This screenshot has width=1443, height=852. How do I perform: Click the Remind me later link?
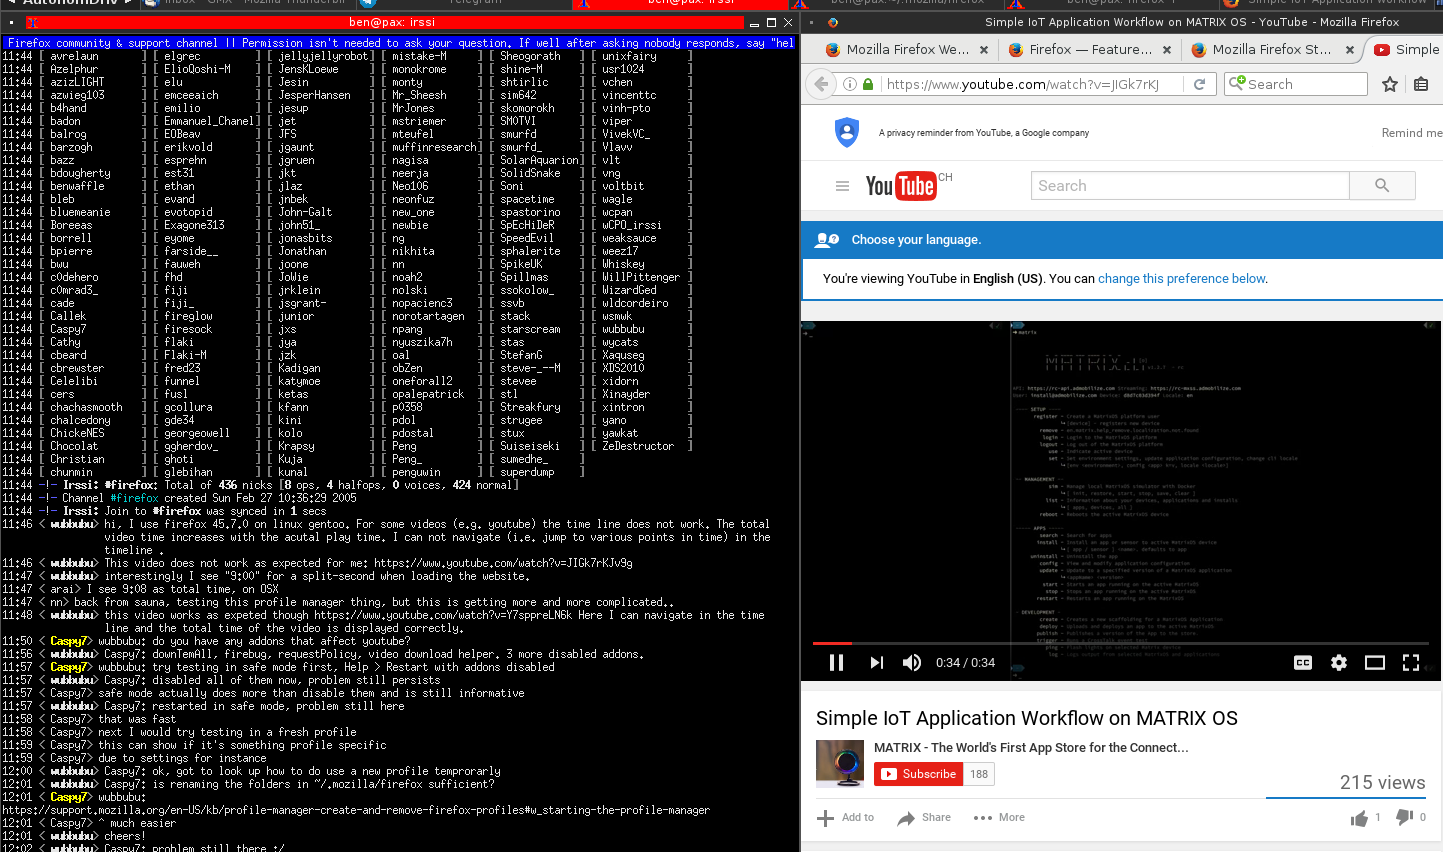(1412, 133)
